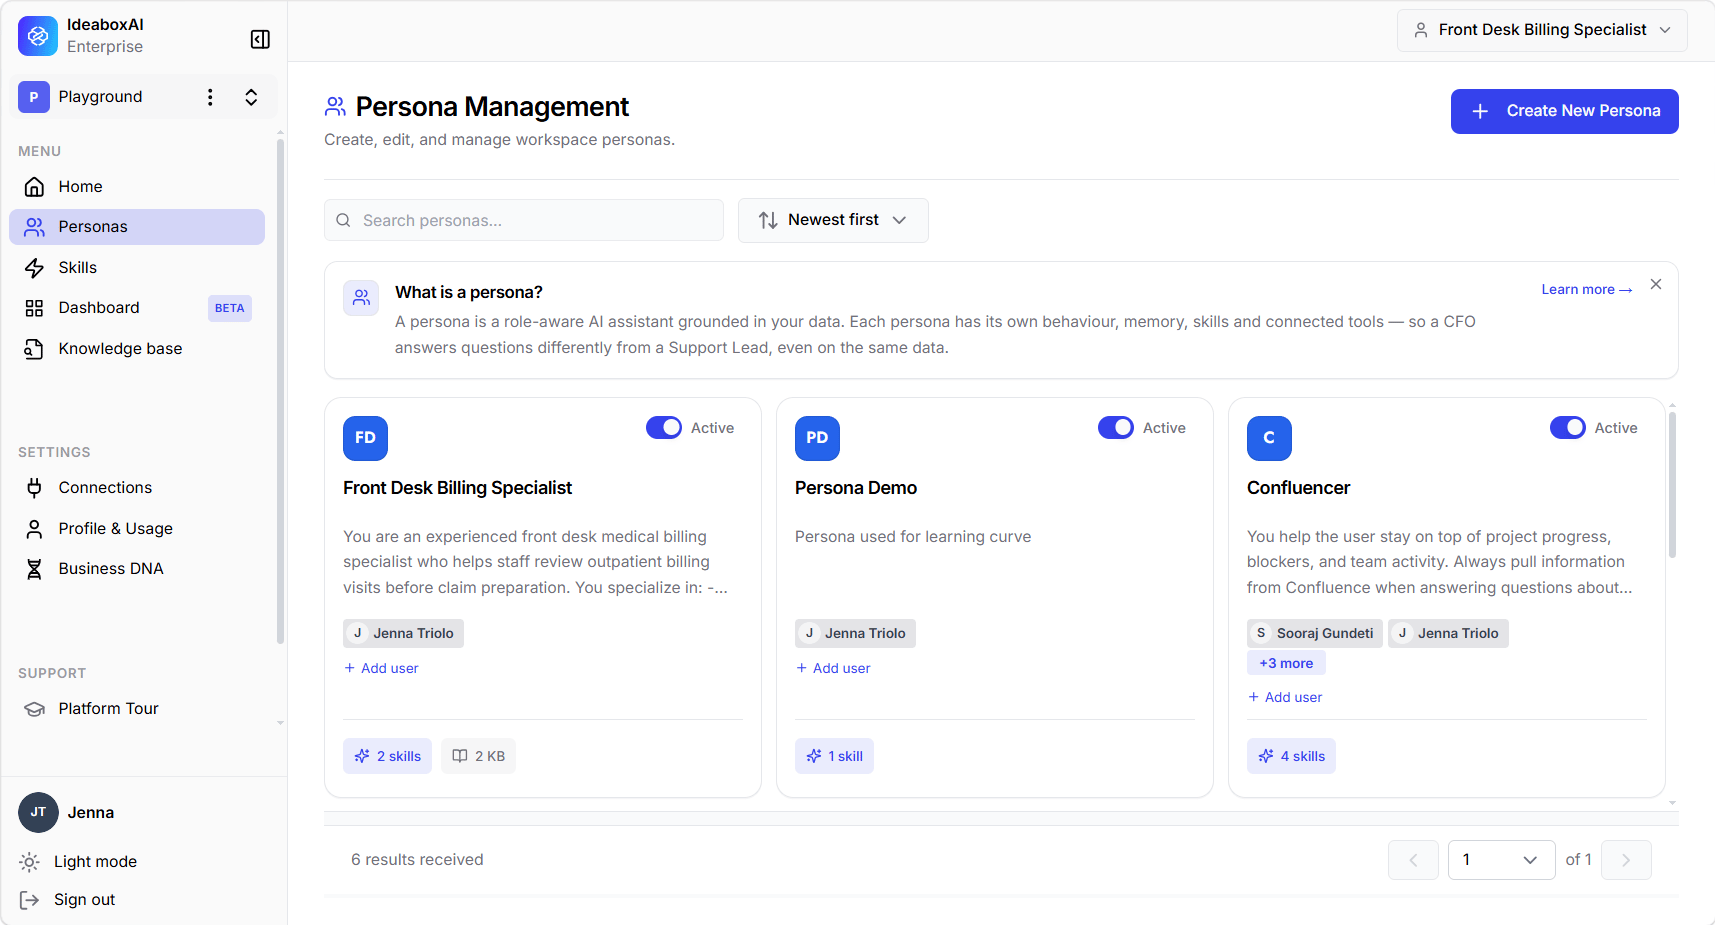Click the Learn more link
This screenshot has height=925, width=1715.
(1587, 289)
